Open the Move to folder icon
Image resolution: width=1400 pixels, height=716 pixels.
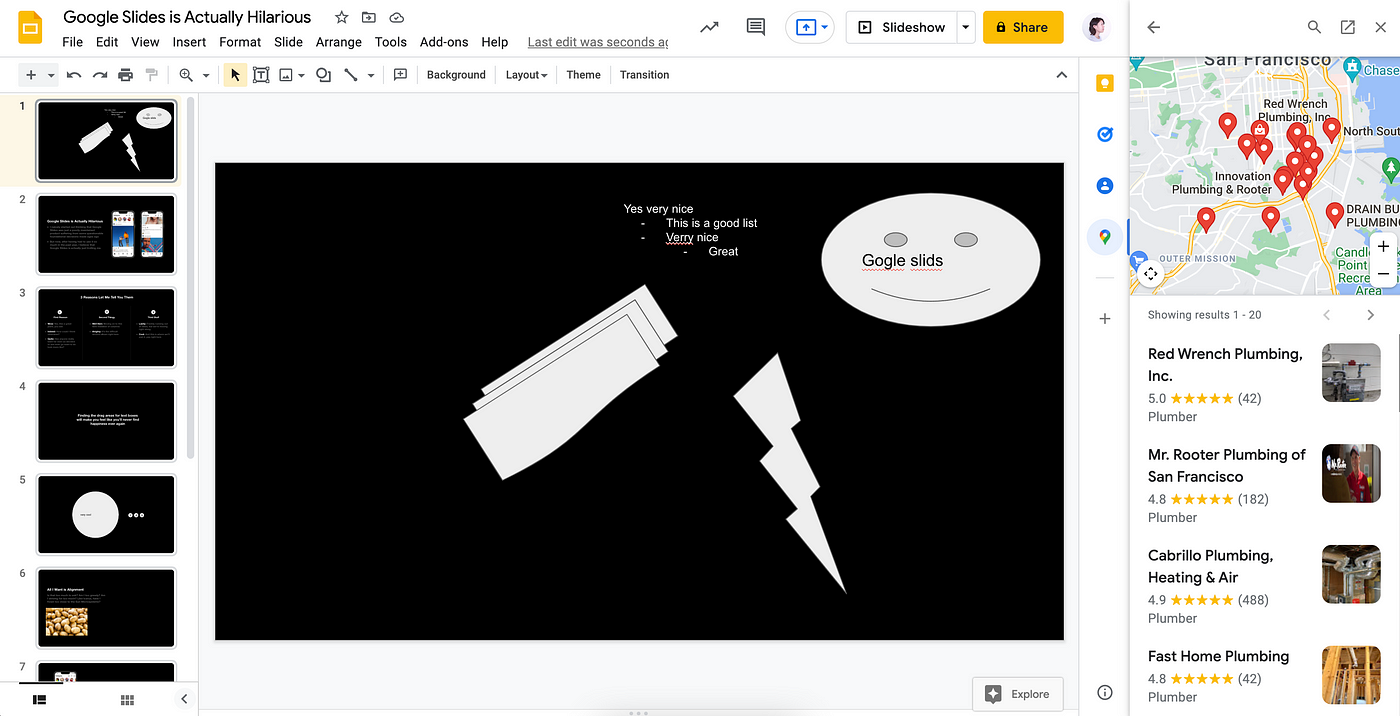point(369,18)
